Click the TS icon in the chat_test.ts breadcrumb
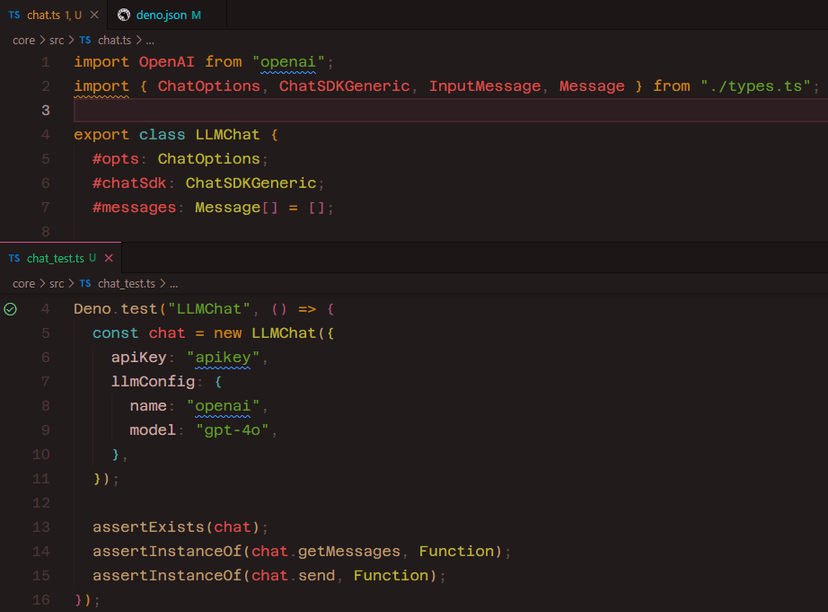The image size is (828, 612). 85,284
